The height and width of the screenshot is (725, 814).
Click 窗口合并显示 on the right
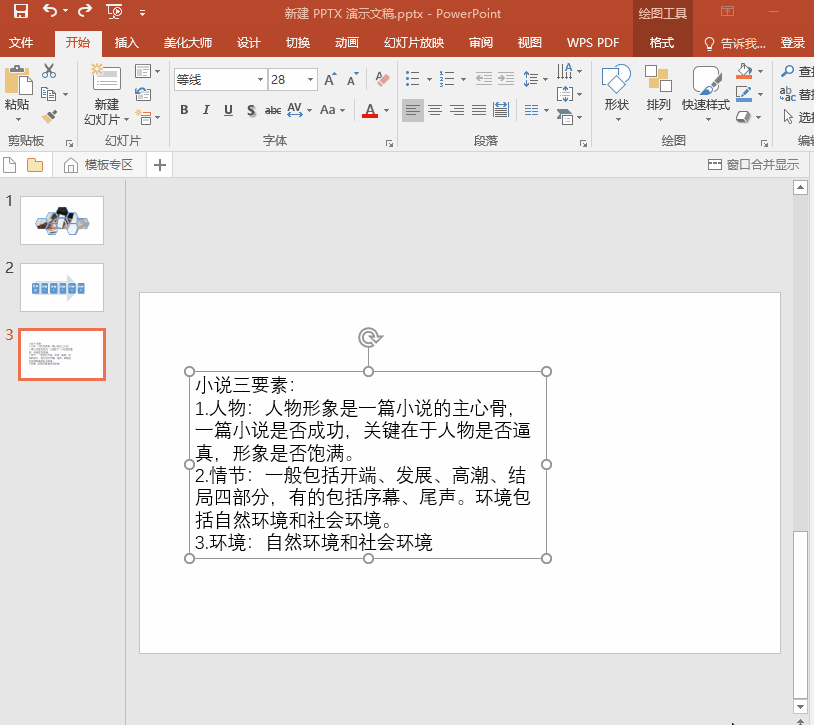753,165
